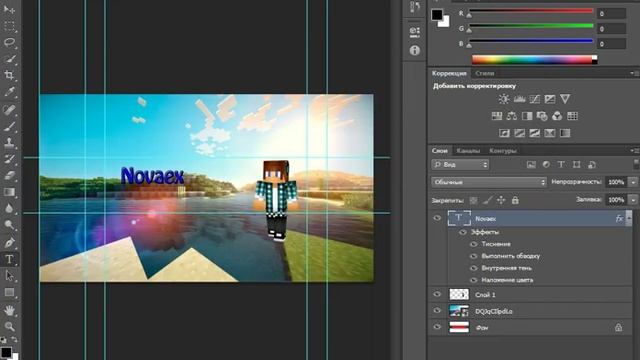This screenshot has height=360, width=640.
Task: Collapse Novaex layer effects arrow
Action: click(x=629, y=218)
